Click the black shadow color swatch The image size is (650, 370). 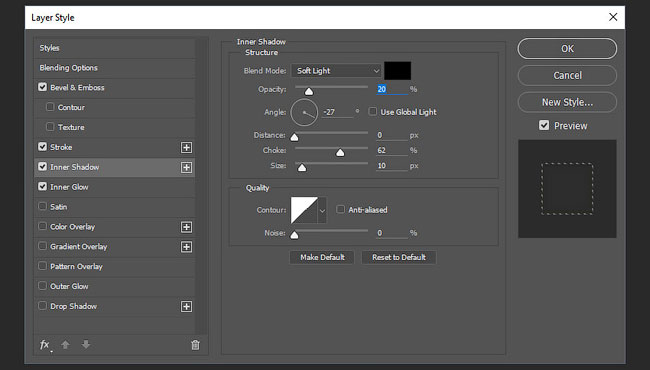tap(398, 71)
